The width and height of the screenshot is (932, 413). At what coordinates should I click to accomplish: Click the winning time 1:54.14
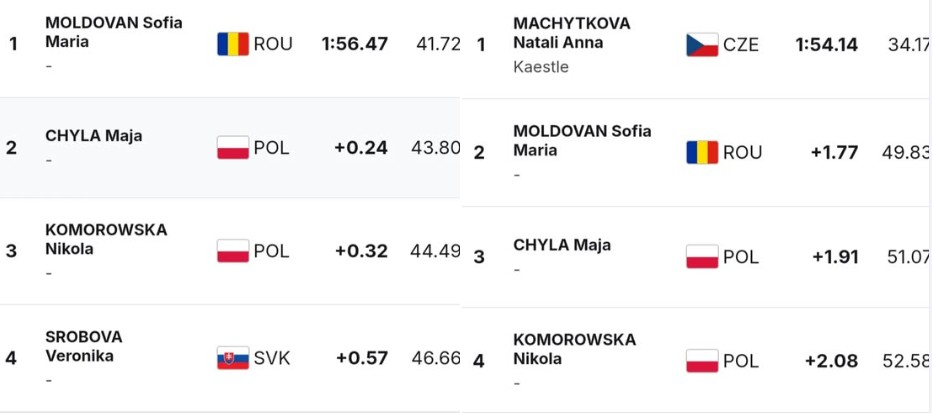coord(828,45)
